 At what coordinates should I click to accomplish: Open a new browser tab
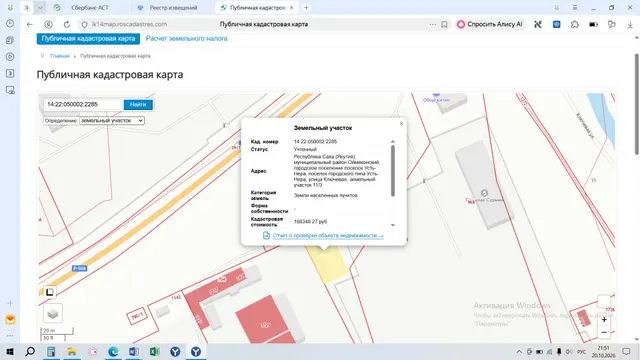pyautogui.click(x=306, y=8)
